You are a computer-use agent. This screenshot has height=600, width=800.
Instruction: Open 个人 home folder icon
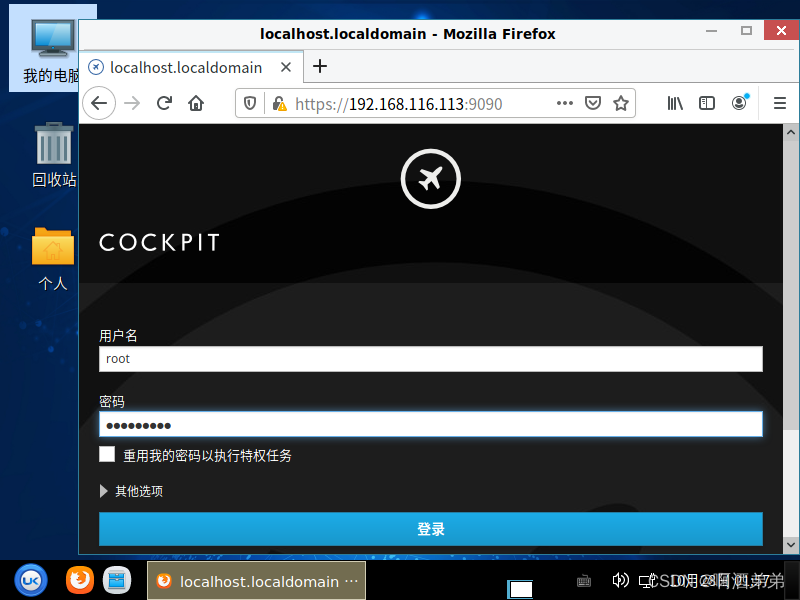click(x=53, y=259)
